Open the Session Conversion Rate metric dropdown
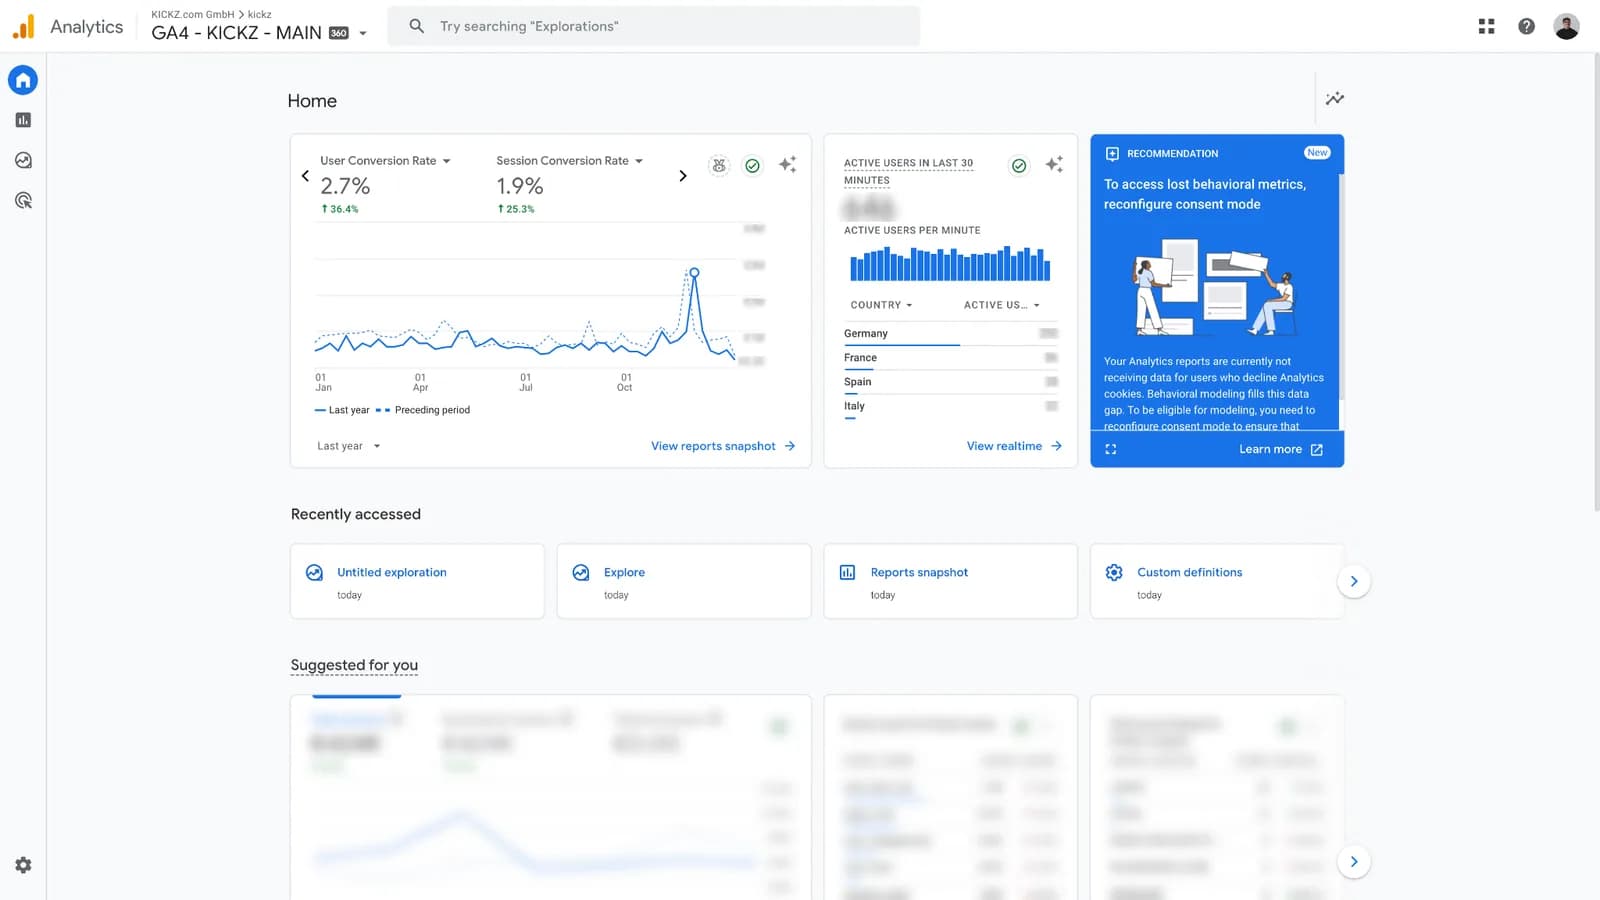The height and width of the screenshot is (900, 1600). pyautogui.click(x=569, y=160)
